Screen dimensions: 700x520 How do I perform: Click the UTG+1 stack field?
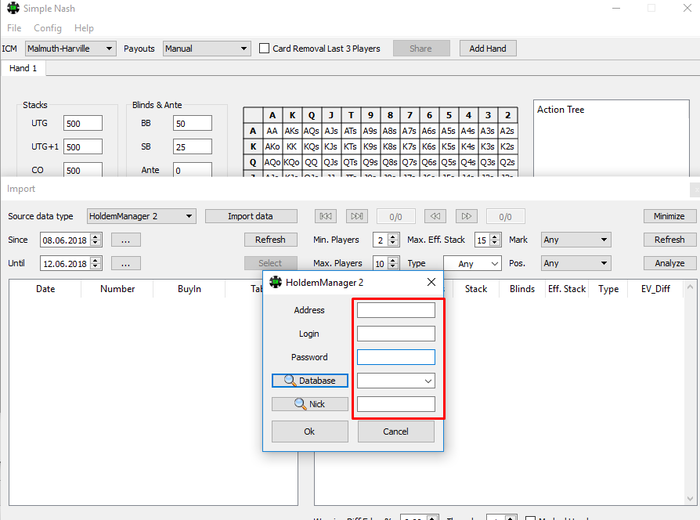click(83, 147)
